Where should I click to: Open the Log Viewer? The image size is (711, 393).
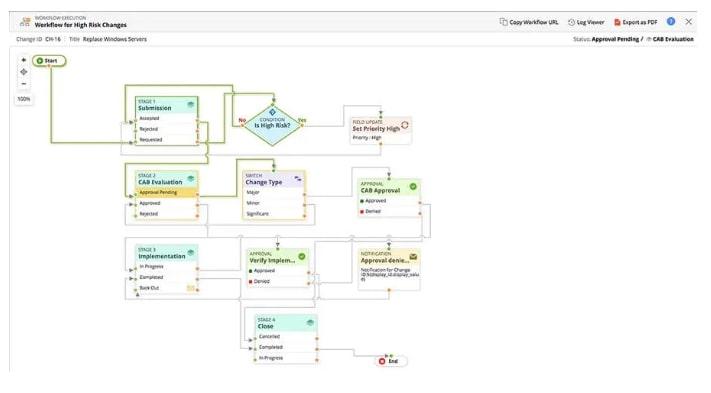click(586, 22)
